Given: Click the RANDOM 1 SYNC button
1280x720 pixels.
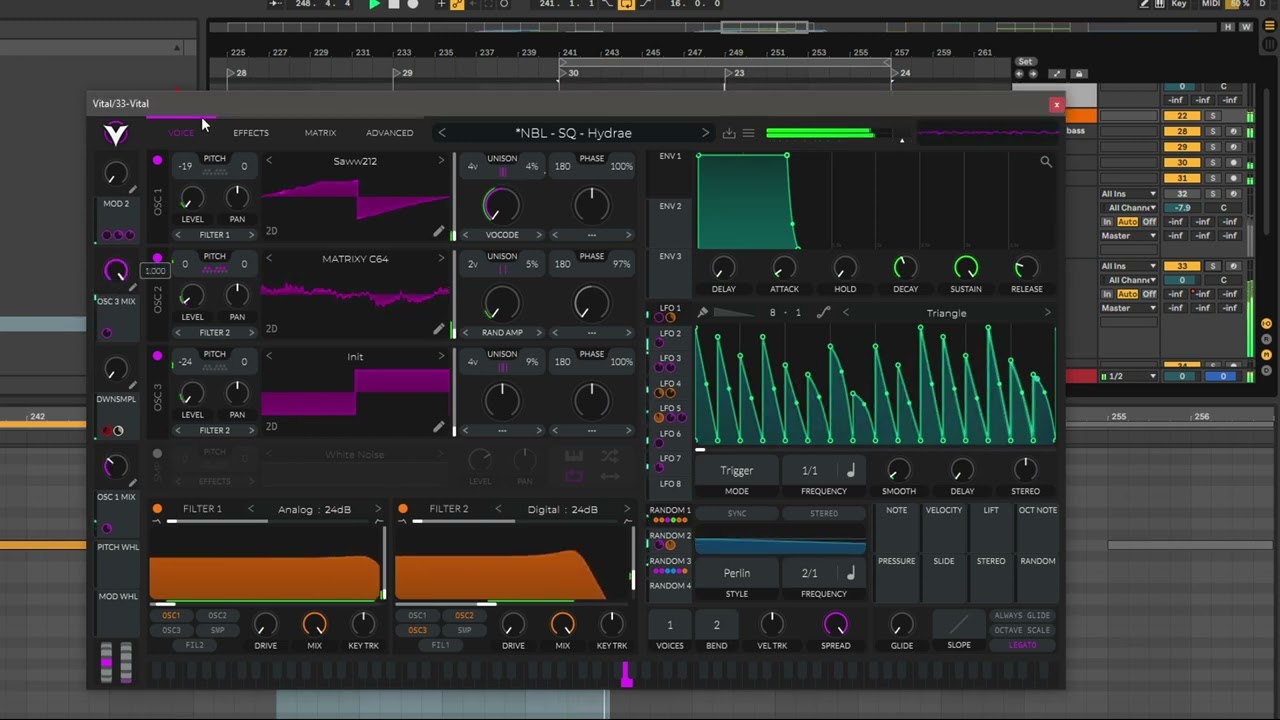Looking at the screenshot, I should pyautogui.click(x=737, y=514).
